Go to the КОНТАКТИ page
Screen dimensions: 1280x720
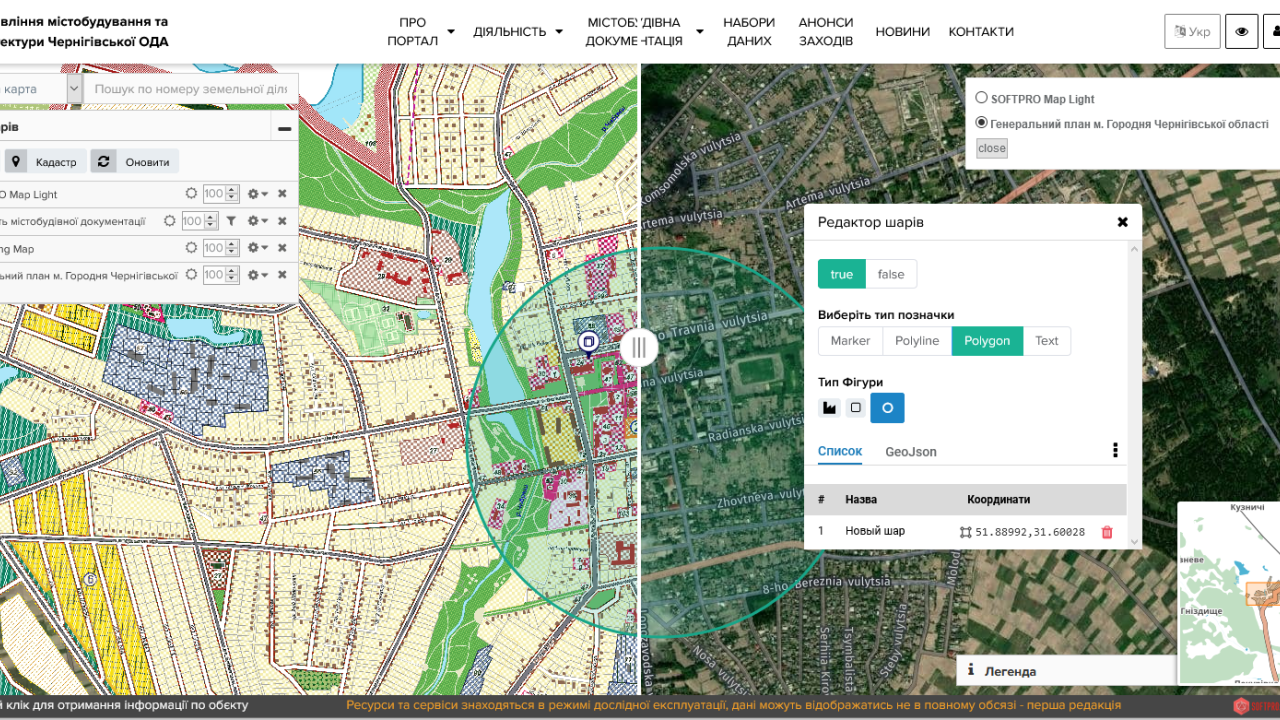(x=981, y=31)
